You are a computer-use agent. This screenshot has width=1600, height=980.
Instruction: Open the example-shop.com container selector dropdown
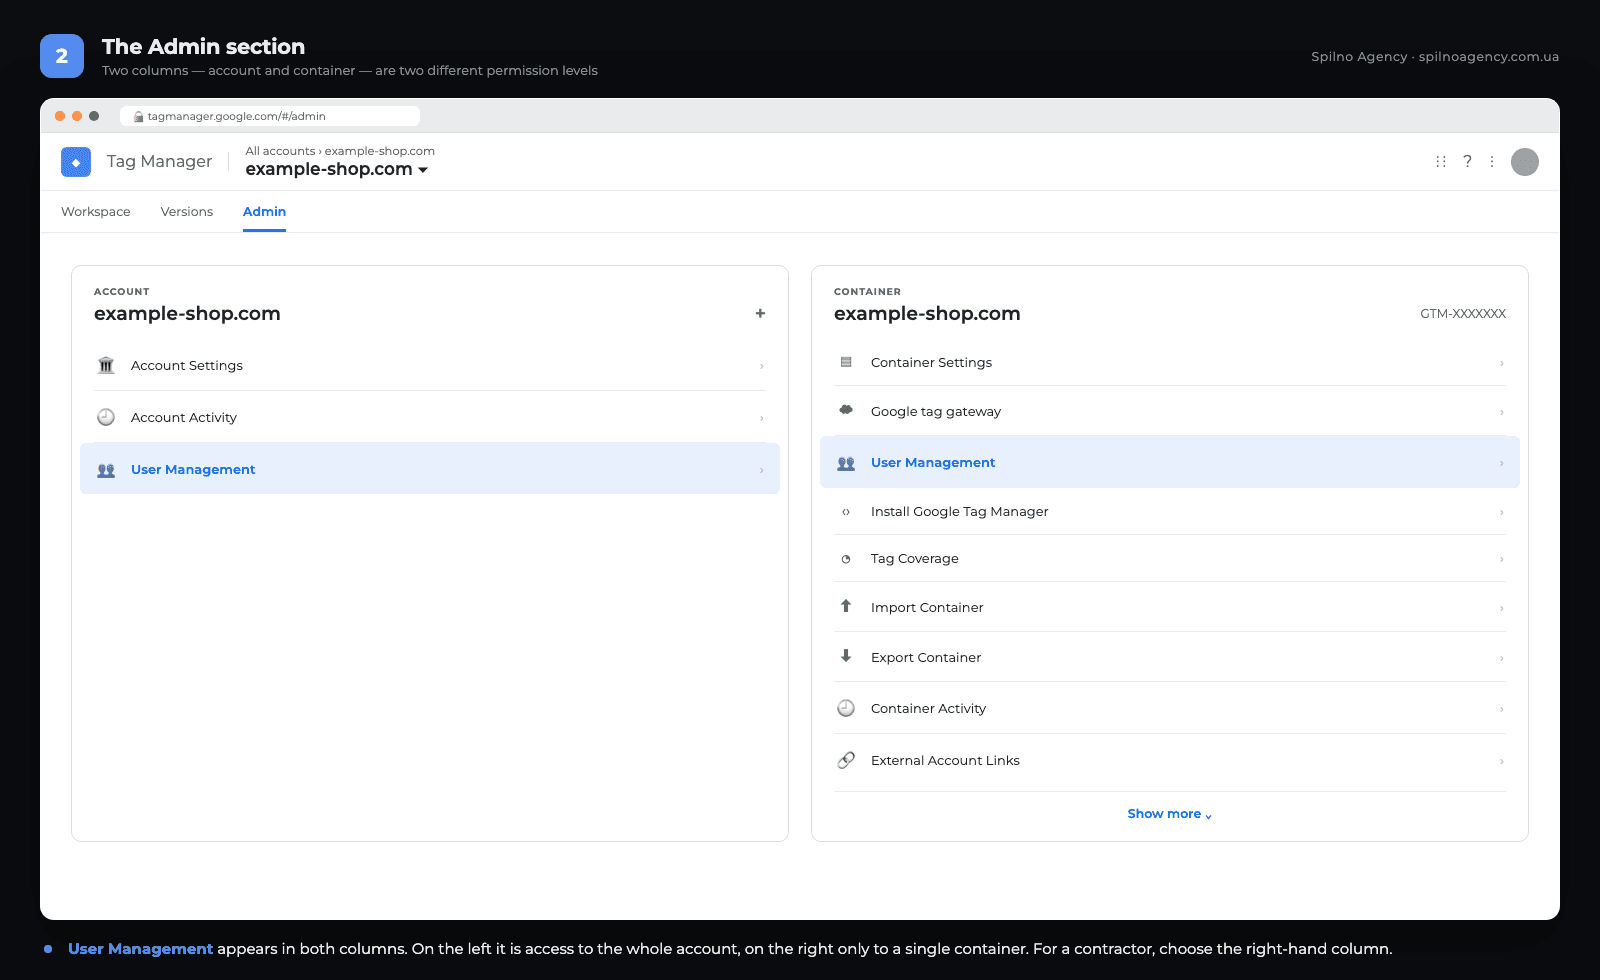point(337,169)
